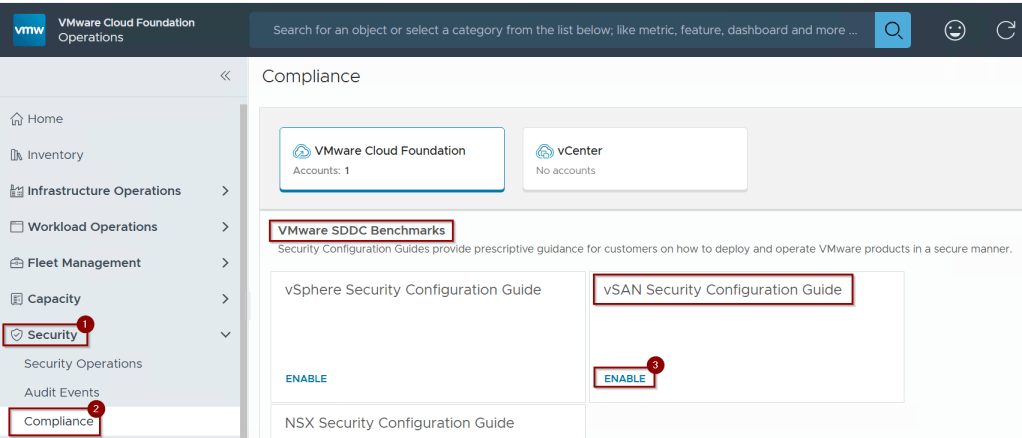
Task: Select the VMware Cloud Foundation account card
Action: point(392,159)
